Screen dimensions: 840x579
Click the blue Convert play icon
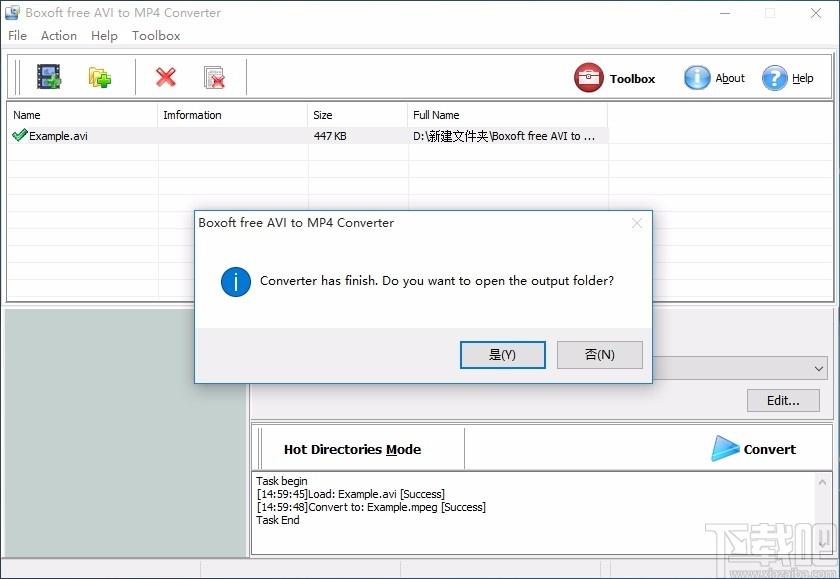[725, 448]
